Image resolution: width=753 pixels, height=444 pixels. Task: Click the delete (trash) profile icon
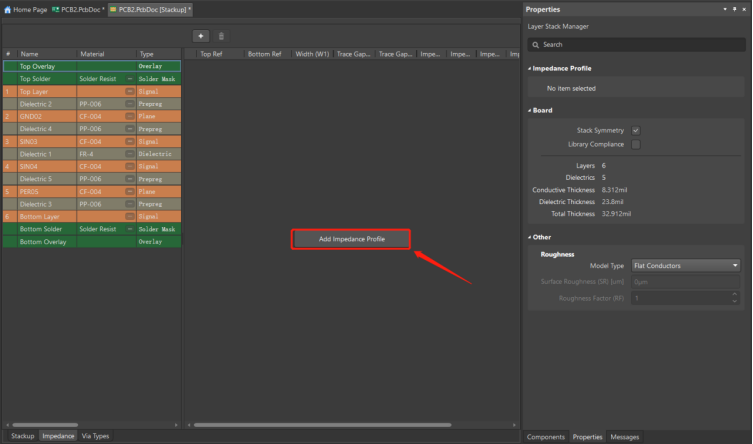(221, 36)
